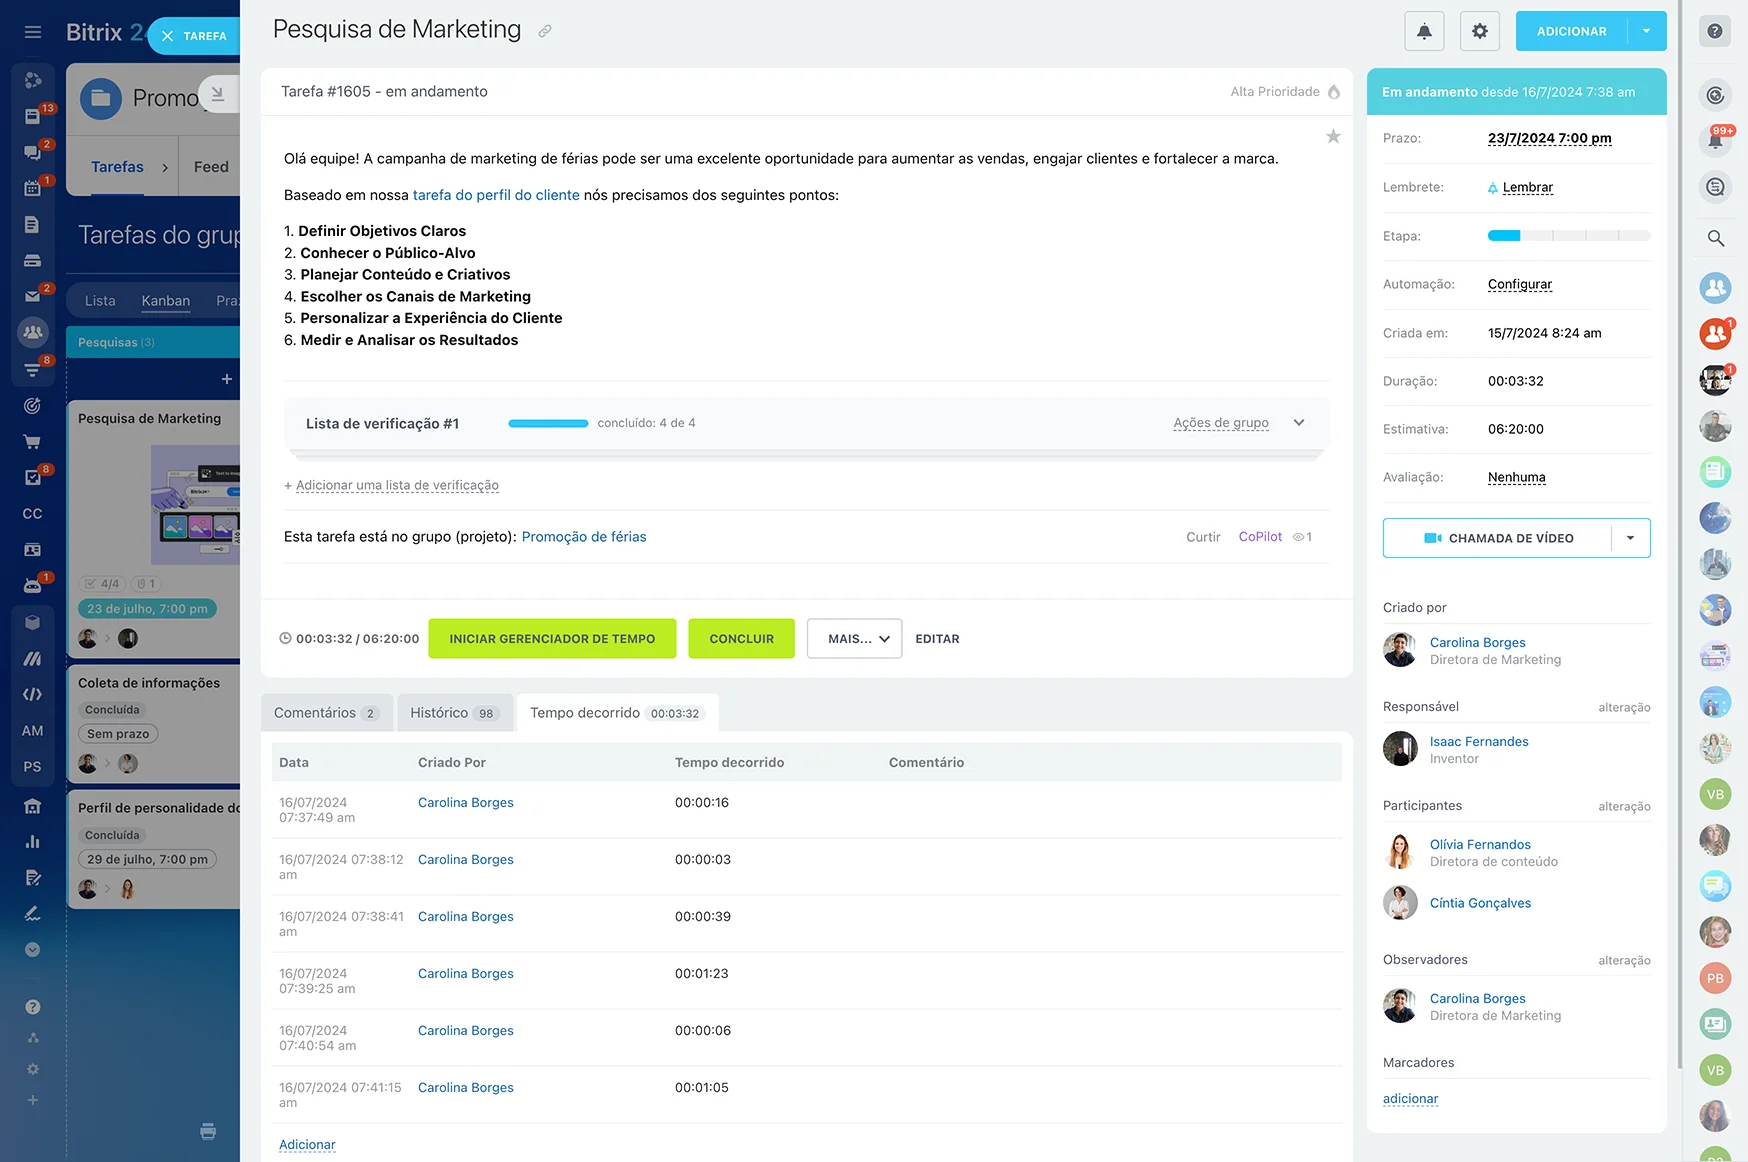Click the Etapa stage progress bar
Screen dimensions: 1748x1162
(x=1568, y=236)
